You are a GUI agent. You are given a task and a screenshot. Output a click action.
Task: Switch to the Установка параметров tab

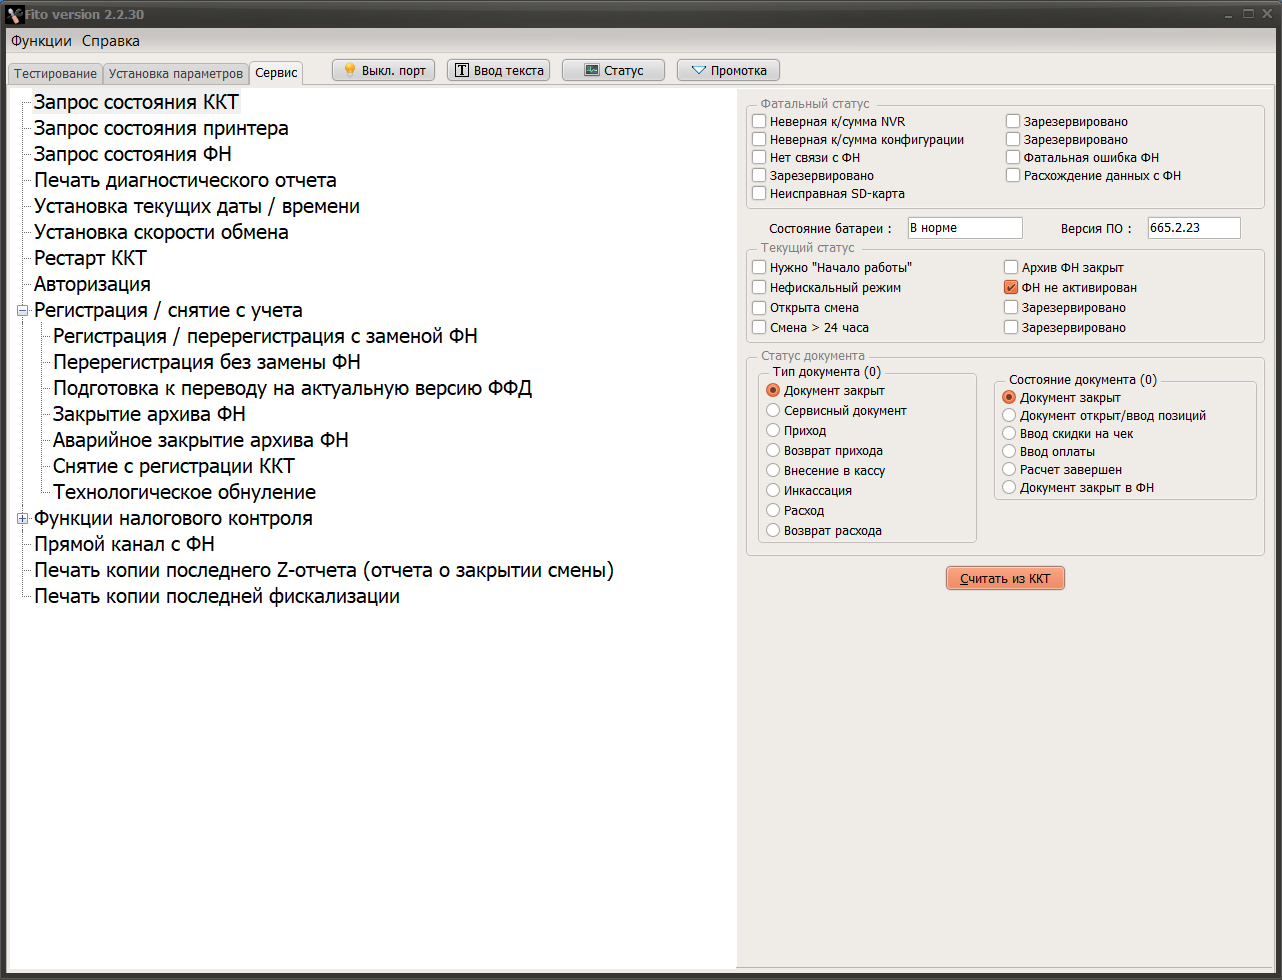[176, 74]
